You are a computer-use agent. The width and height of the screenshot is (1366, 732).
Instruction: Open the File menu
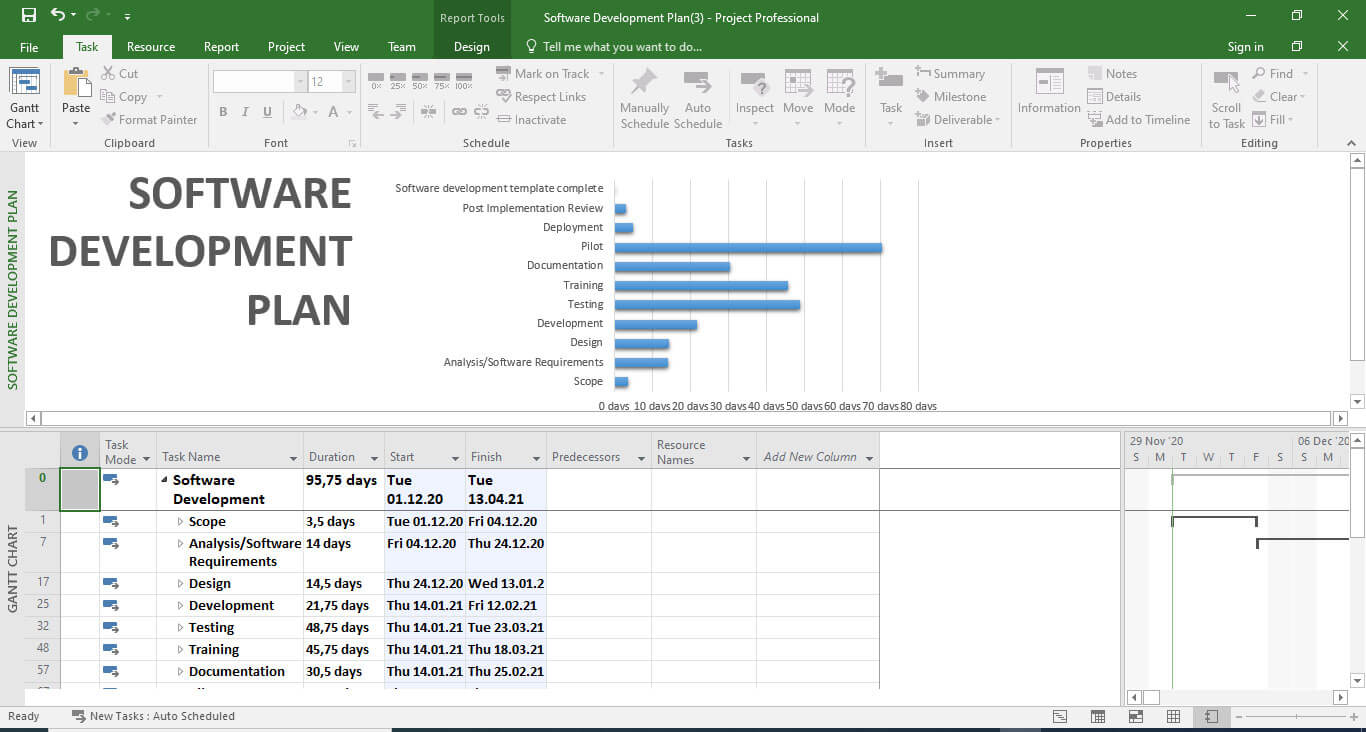click(29, 47)
